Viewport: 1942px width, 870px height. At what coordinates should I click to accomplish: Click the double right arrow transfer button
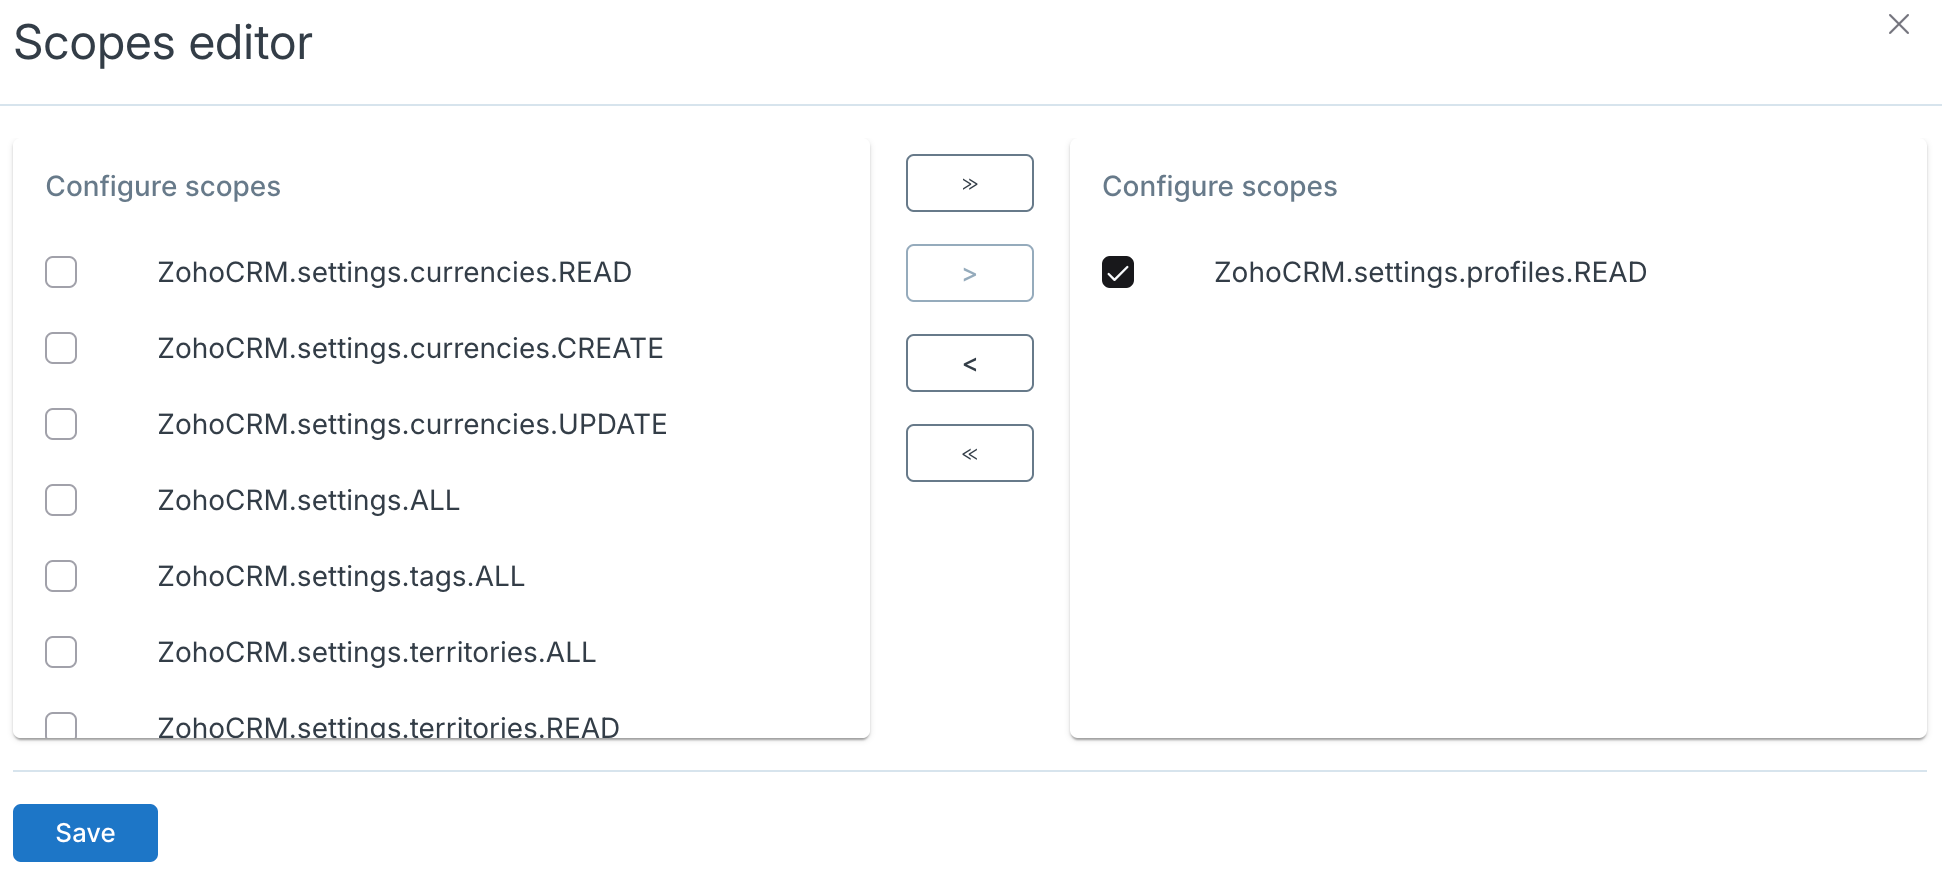coord(968,183)
